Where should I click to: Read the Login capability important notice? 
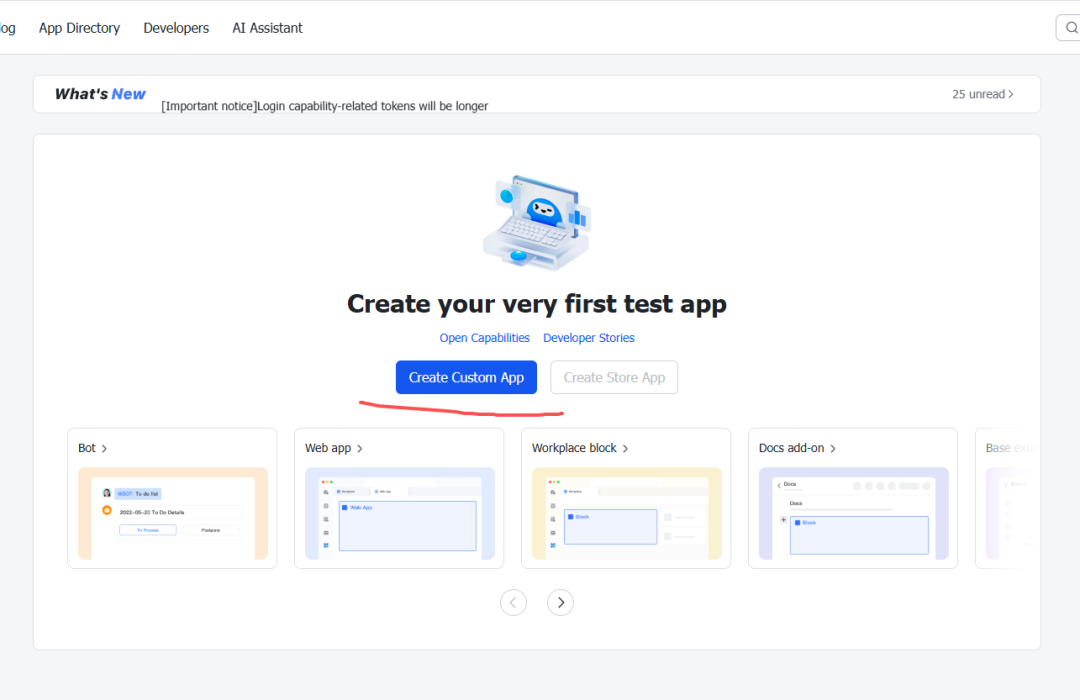[x=324, y=106]
